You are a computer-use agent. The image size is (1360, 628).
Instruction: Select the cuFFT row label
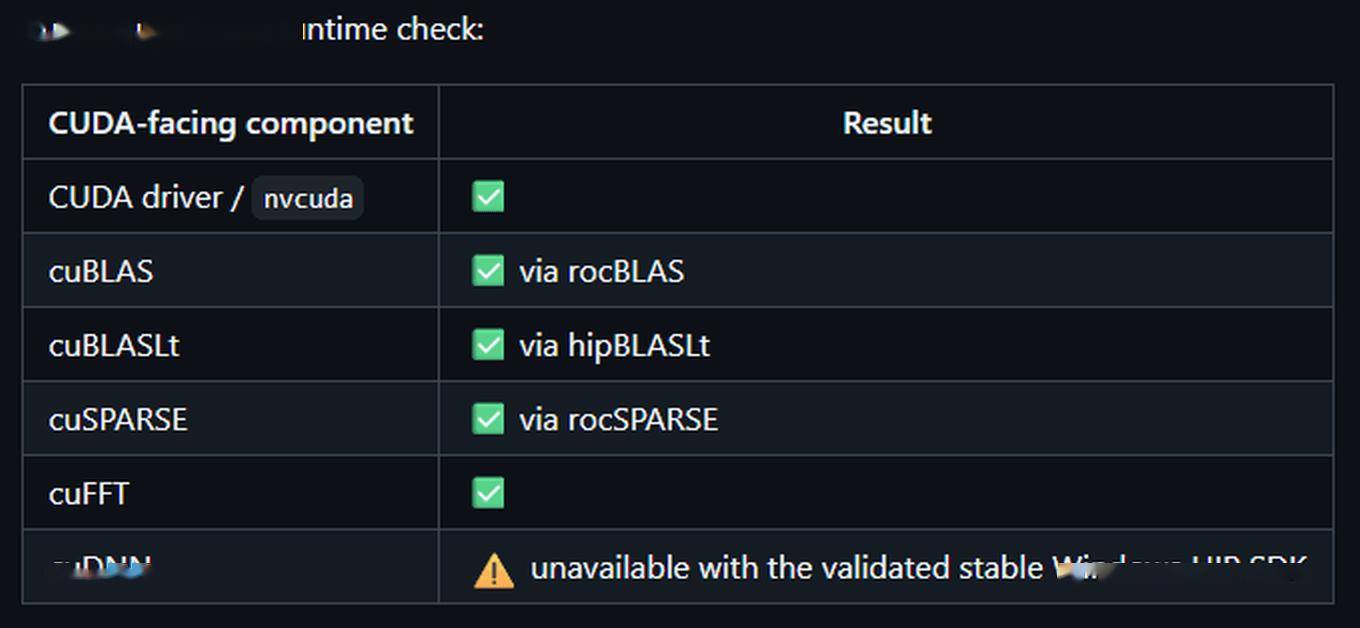[89, 493]
